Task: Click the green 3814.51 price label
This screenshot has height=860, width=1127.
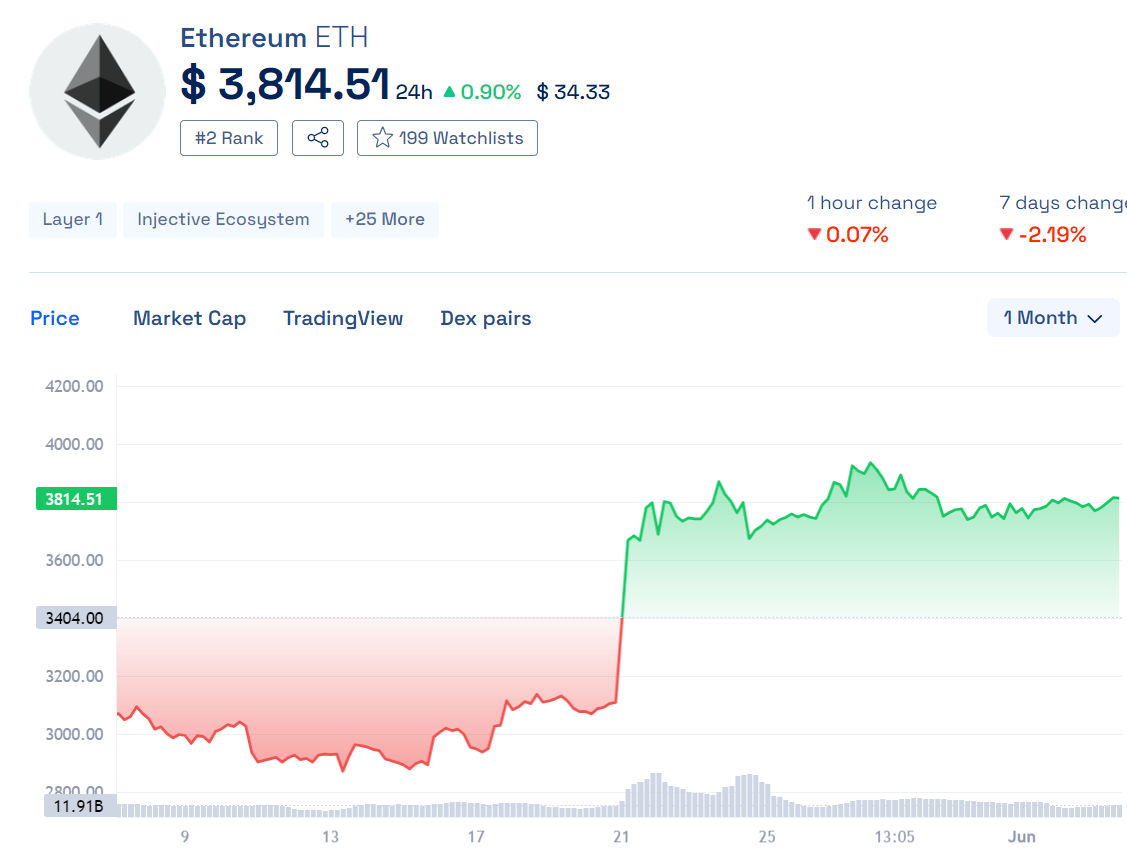Action: click(x=76, y=499)
